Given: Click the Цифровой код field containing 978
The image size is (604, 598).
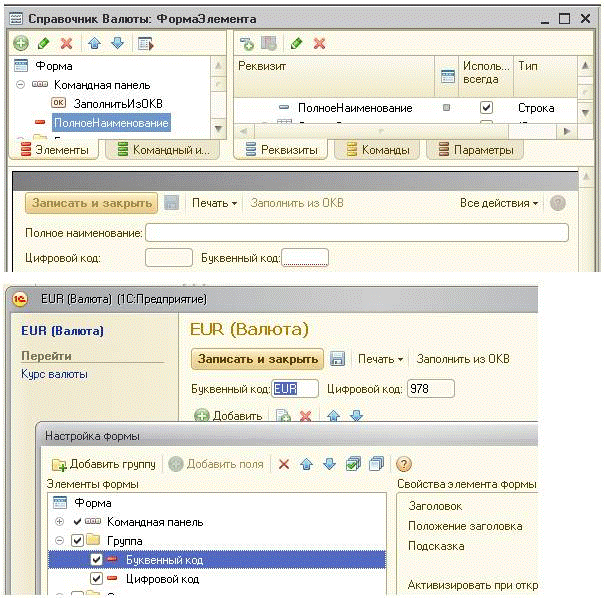Looking at the screenshot, I should [x=430, y=389].
